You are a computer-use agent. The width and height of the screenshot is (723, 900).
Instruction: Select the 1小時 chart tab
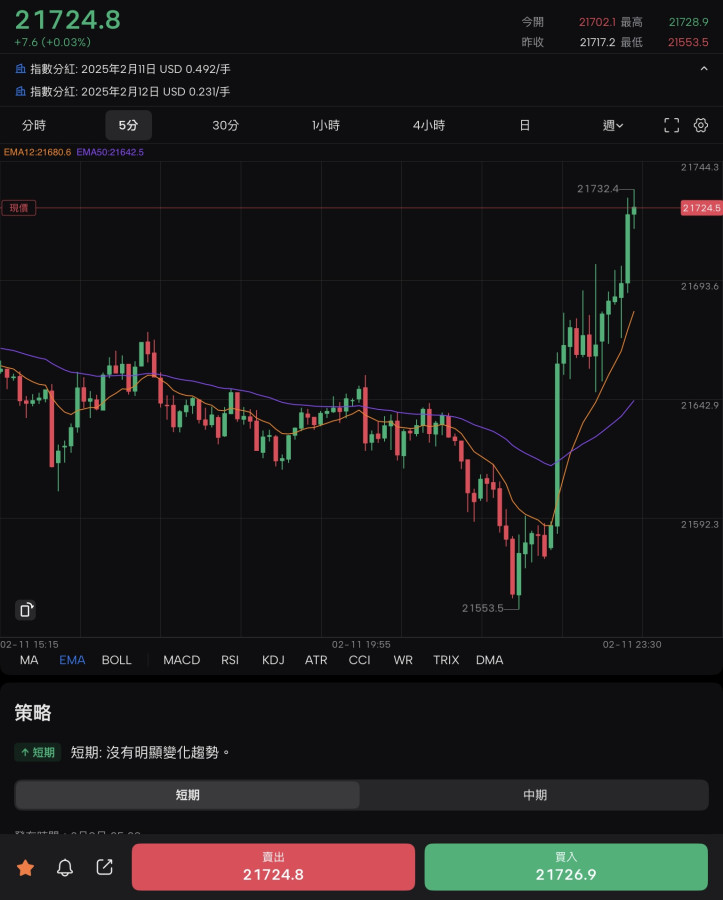(x=326, y=125)
